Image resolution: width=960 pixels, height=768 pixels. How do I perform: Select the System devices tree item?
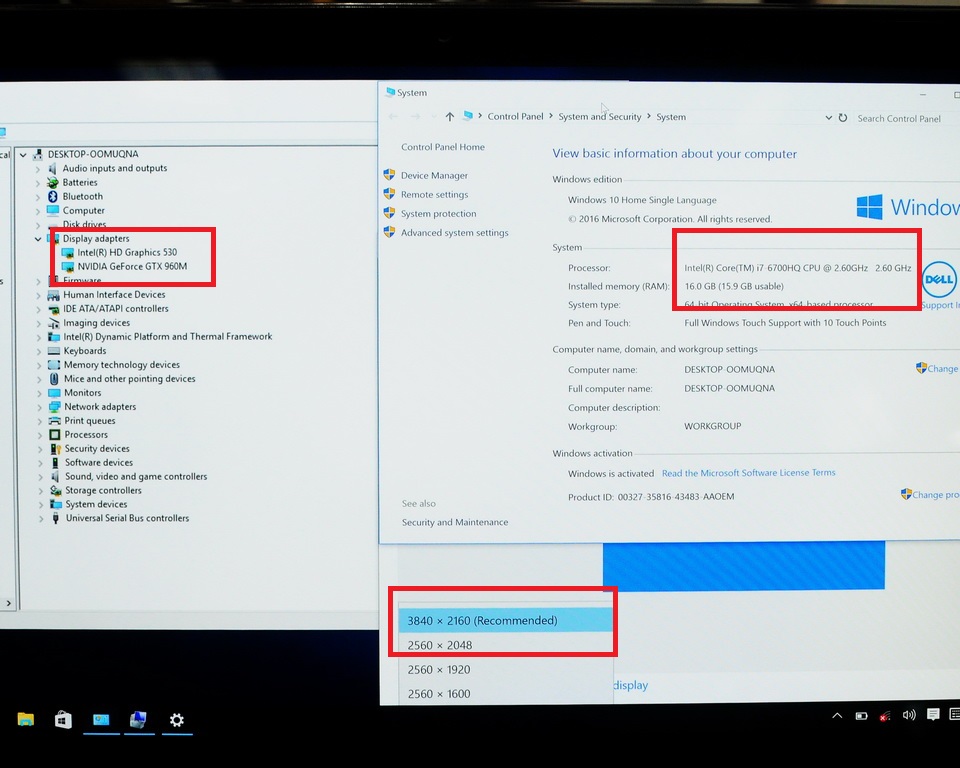(96, 505)
